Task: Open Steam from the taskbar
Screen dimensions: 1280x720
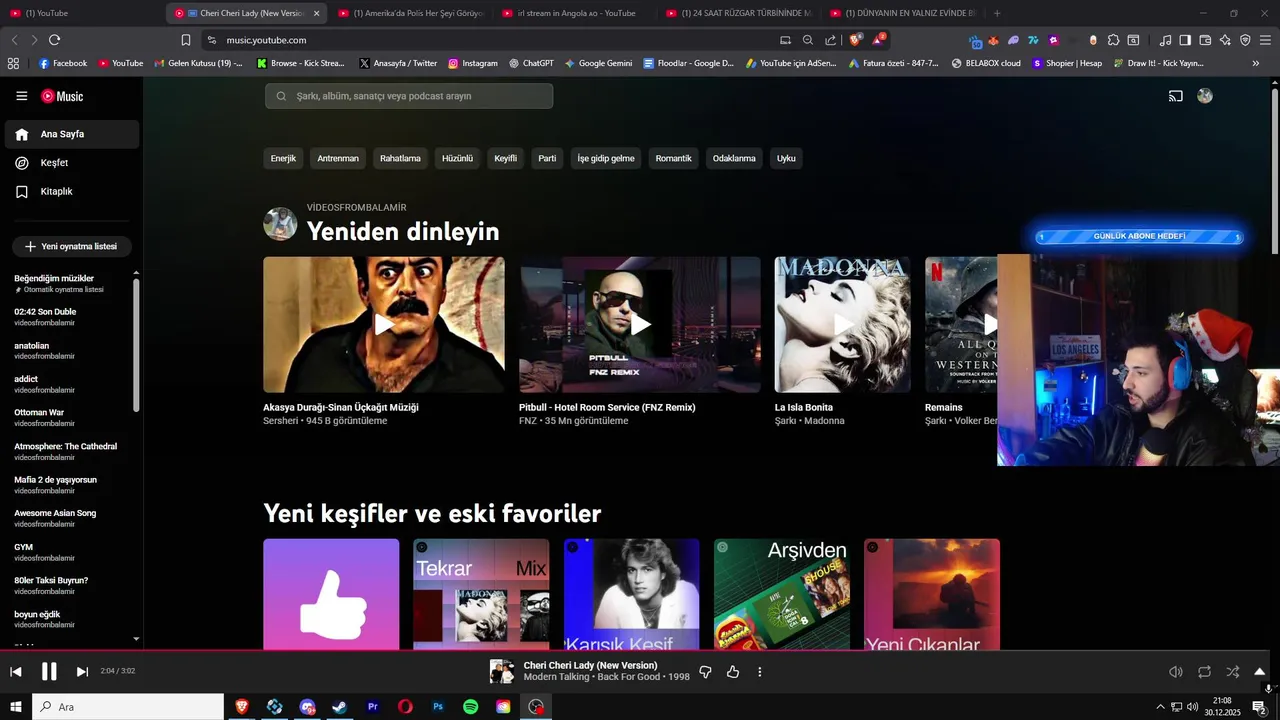Action: (x=340, y=707)
